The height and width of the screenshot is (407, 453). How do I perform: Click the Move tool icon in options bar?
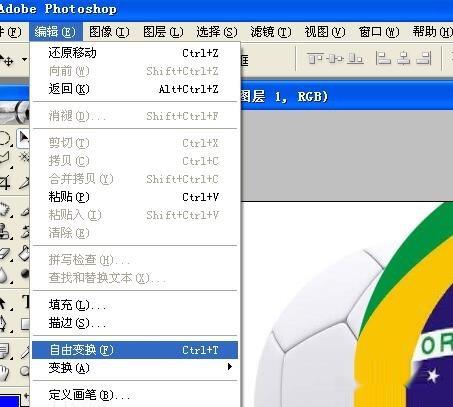coord(7,60)
